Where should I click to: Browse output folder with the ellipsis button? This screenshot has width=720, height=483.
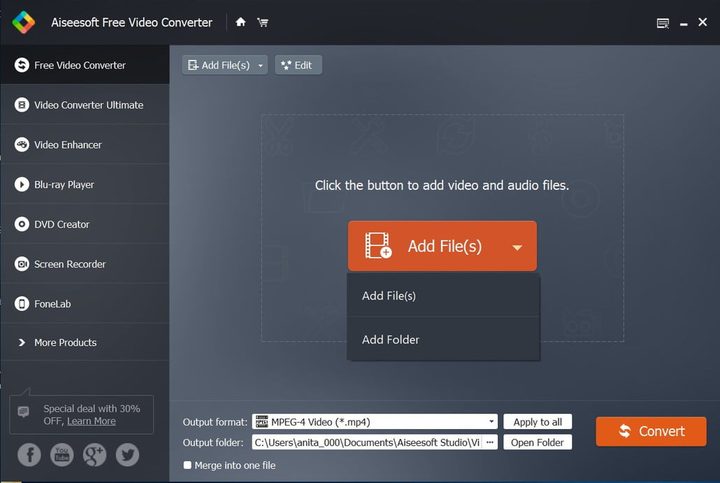pos(490,442)
